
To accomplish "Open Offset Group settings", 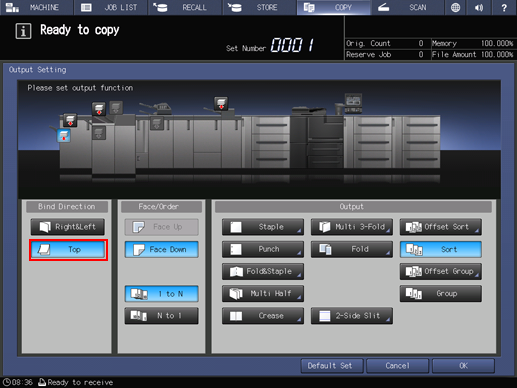I will tap(441, 271).
